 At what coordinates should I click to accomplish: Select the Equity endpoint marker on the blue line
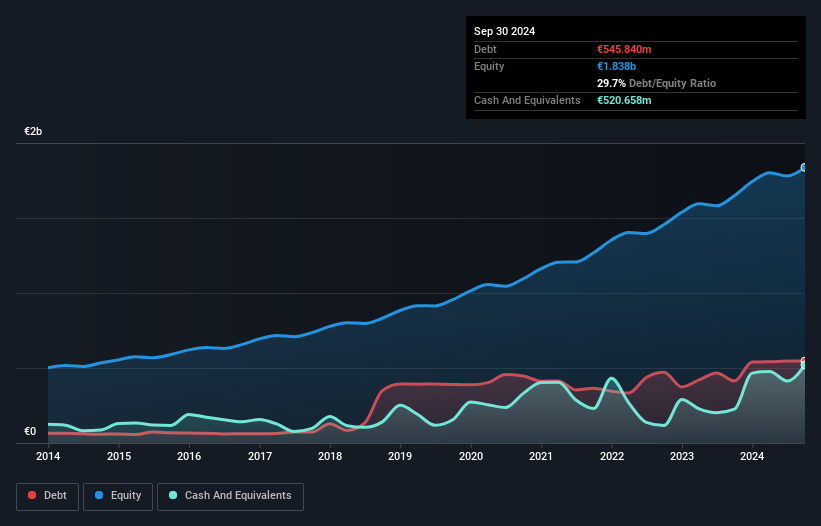coord(804,167)
